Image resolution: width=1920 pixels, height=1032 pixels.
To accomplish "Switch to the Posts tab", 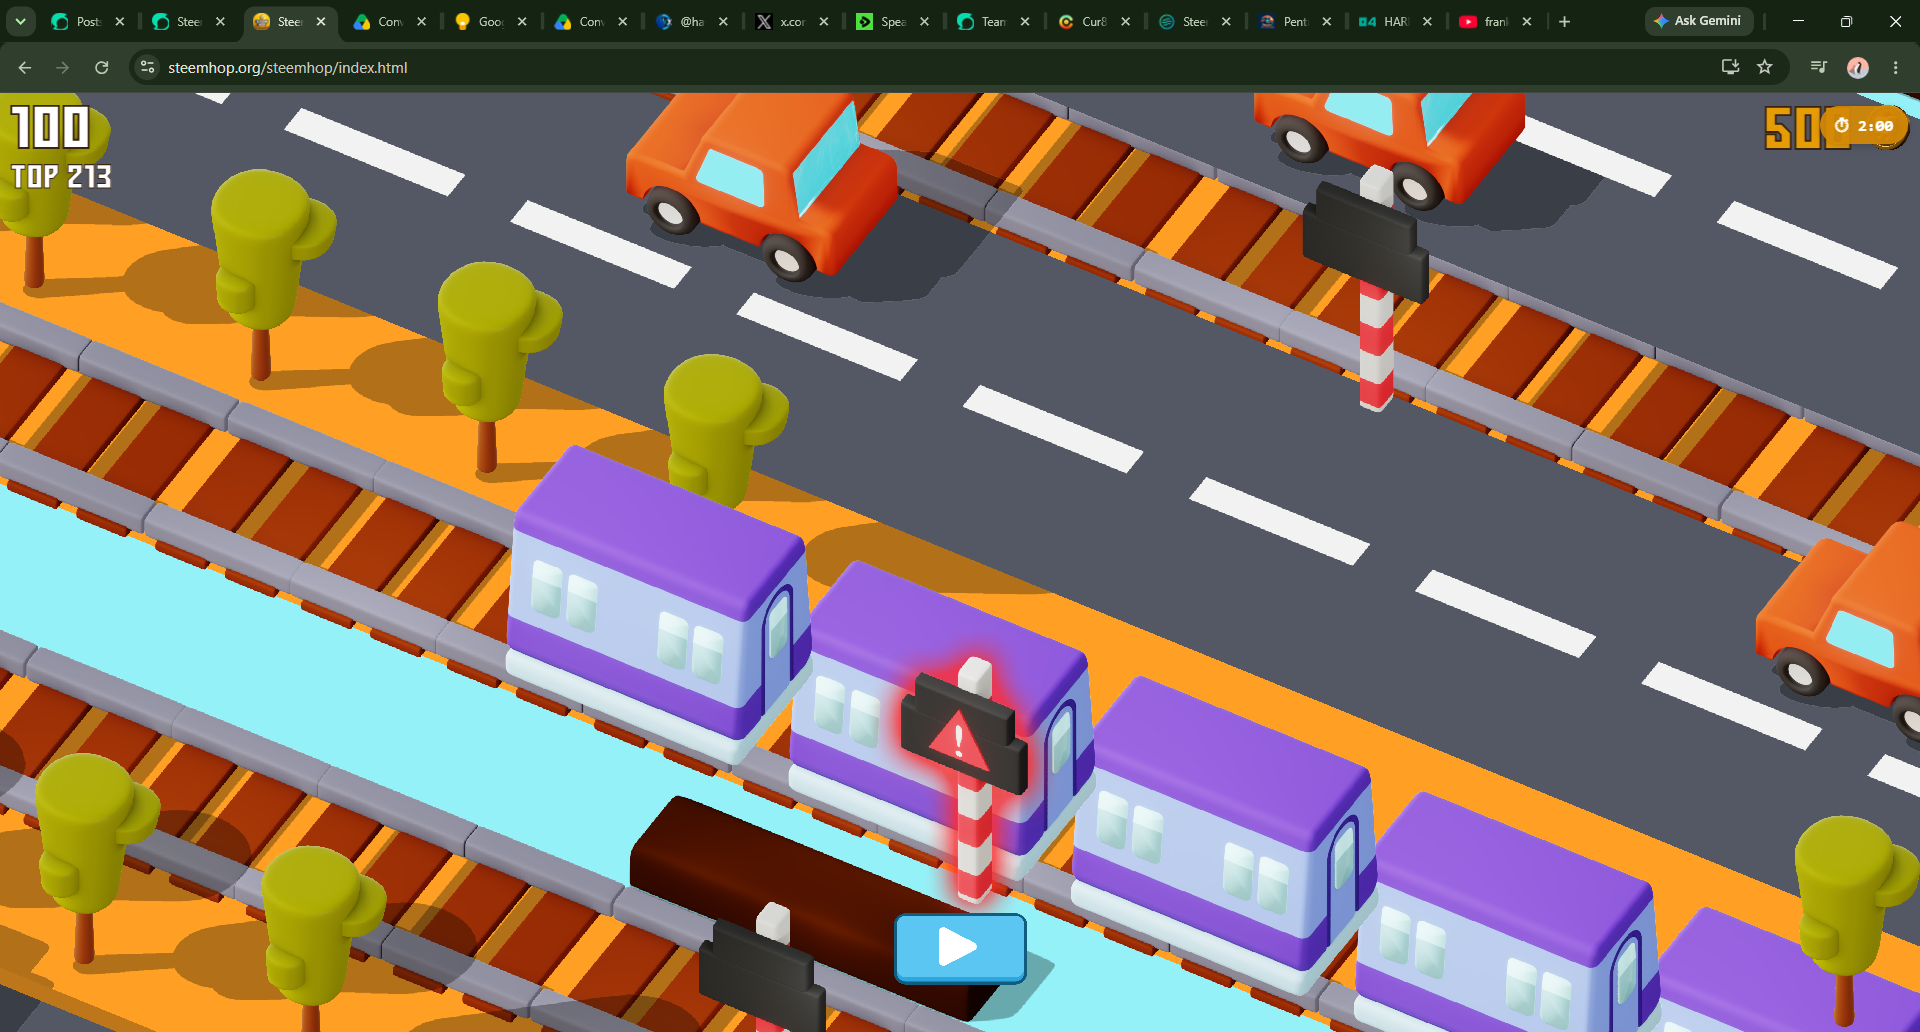I will click(x=78, y=21).
